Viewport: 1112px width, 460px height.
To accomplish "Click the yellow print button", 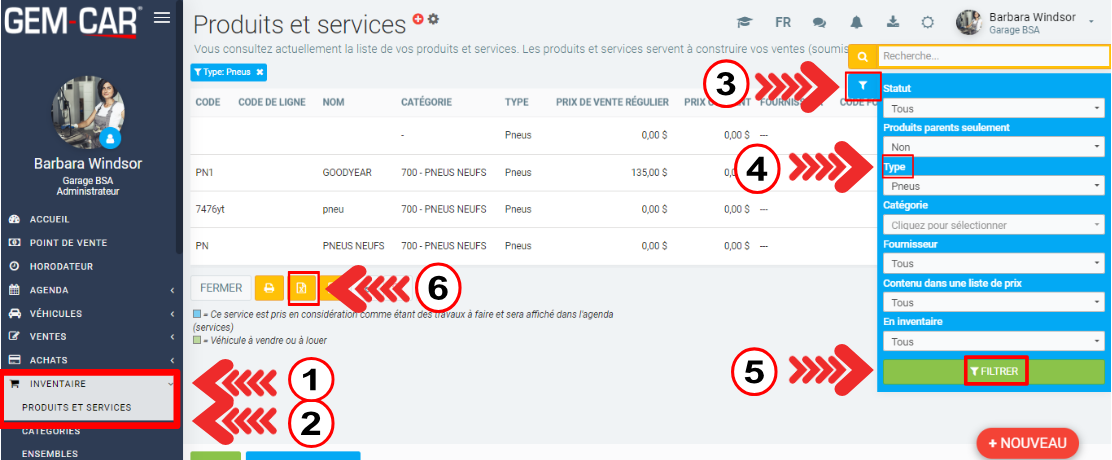I will [268, 288].
